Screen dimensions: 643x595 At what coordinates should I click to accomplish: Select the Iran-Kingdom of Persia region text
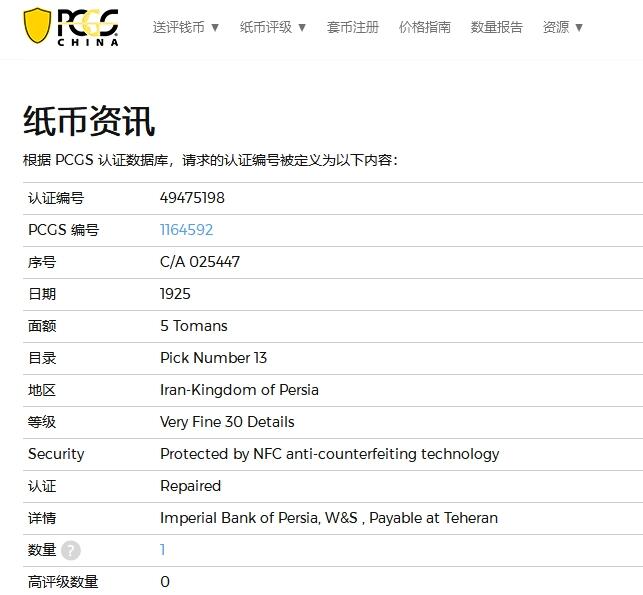click(239, 390)
